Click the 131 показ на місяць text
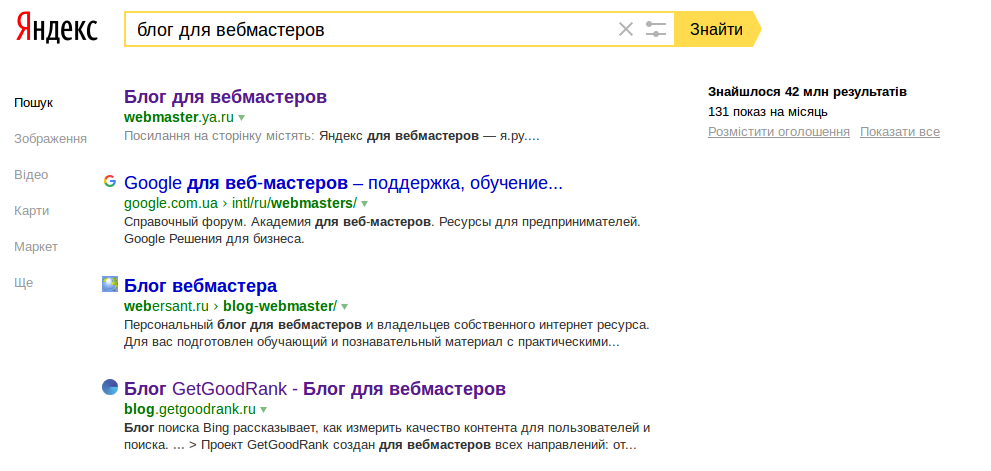Image resolution: width=991 pixels, height=471 pixels. point(768,113)
